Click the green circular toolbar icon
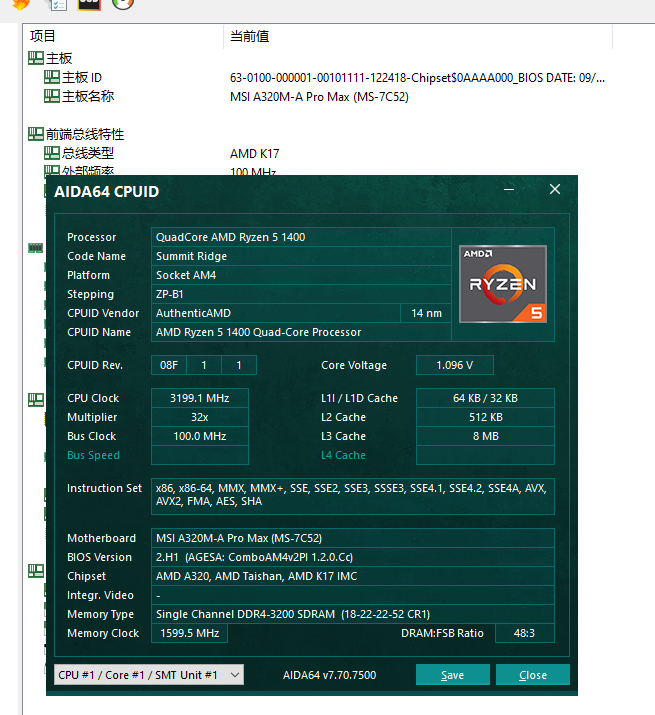Viewport: 655px width, 715px height. pos(122,3)
